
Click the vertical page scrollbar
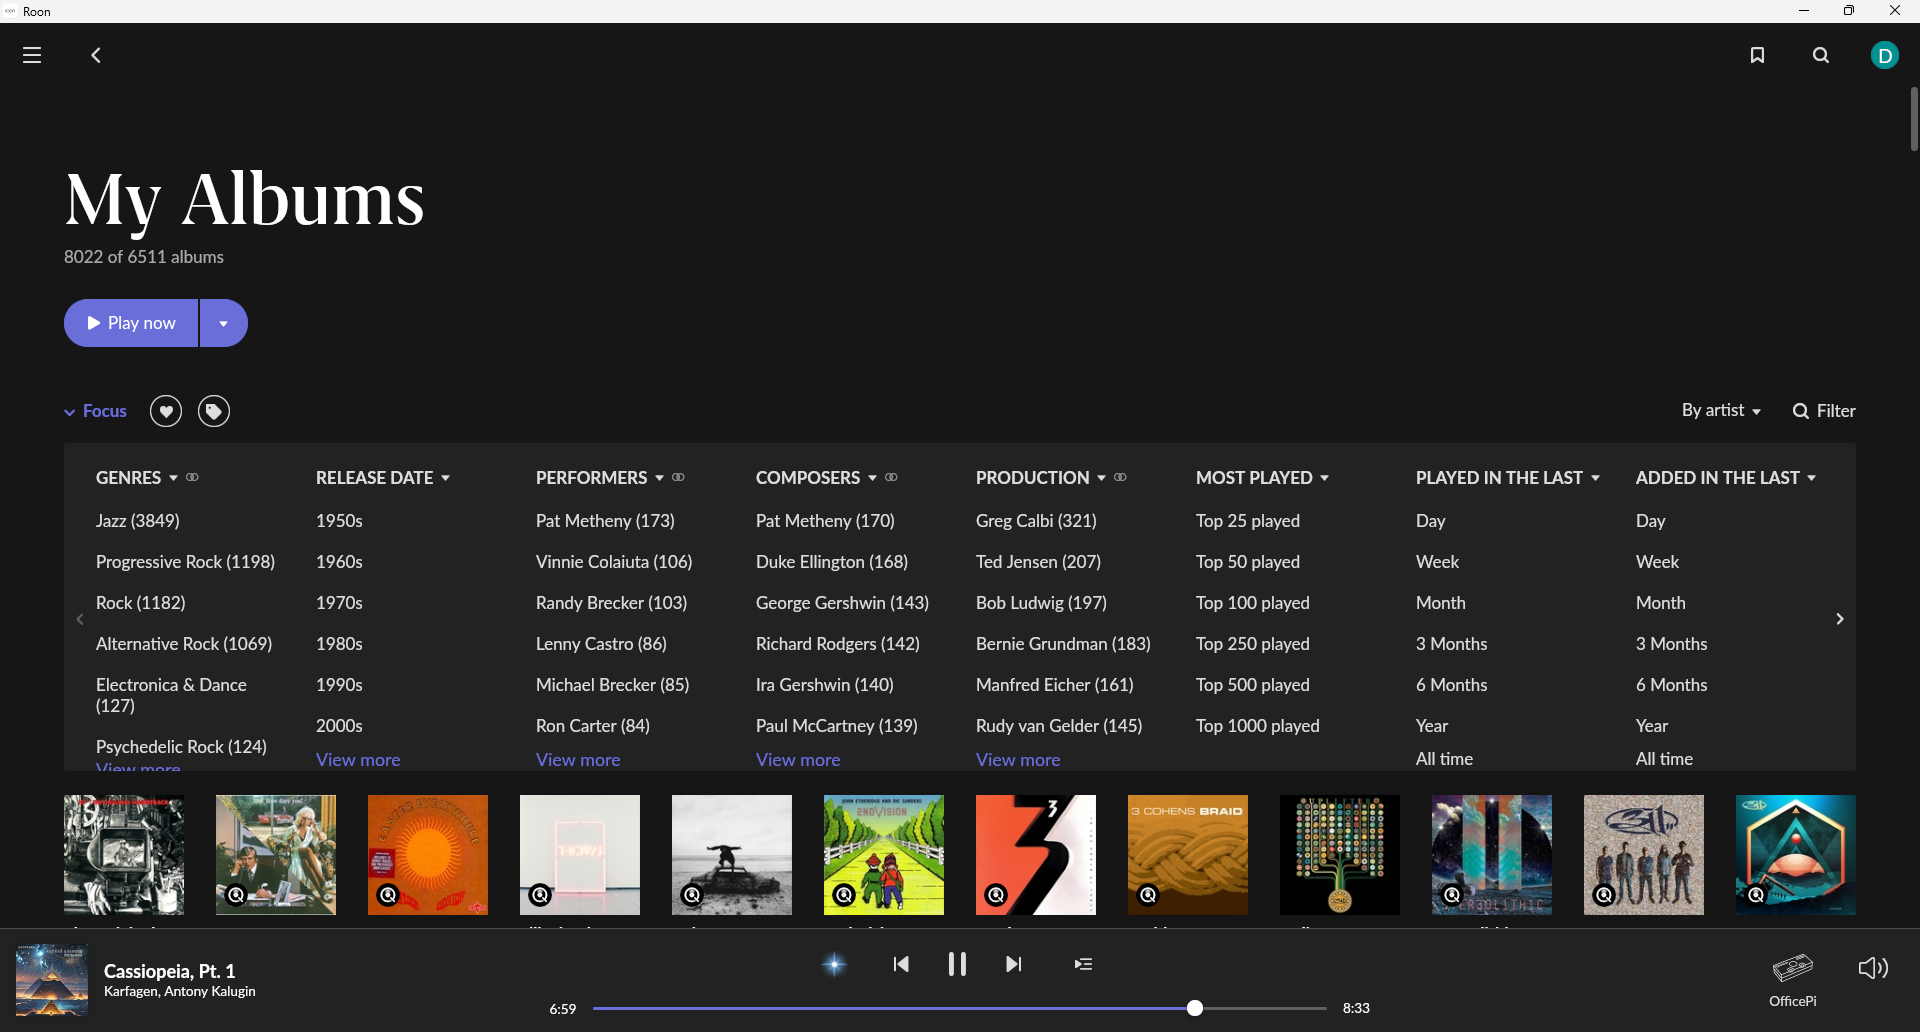[x=1914, y=119]
